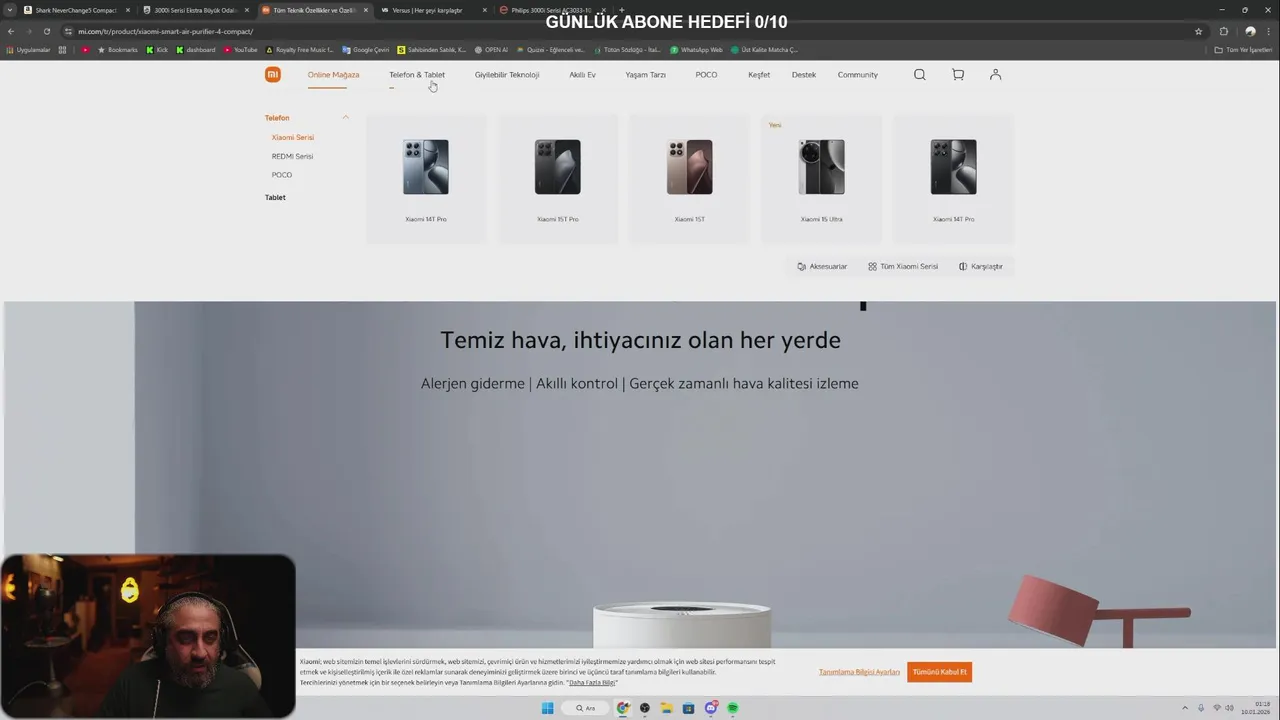Select Xiaomi Serisi in sidebar
The height and width of the screenshot is (720, 1280).
(x=293, y=137)
